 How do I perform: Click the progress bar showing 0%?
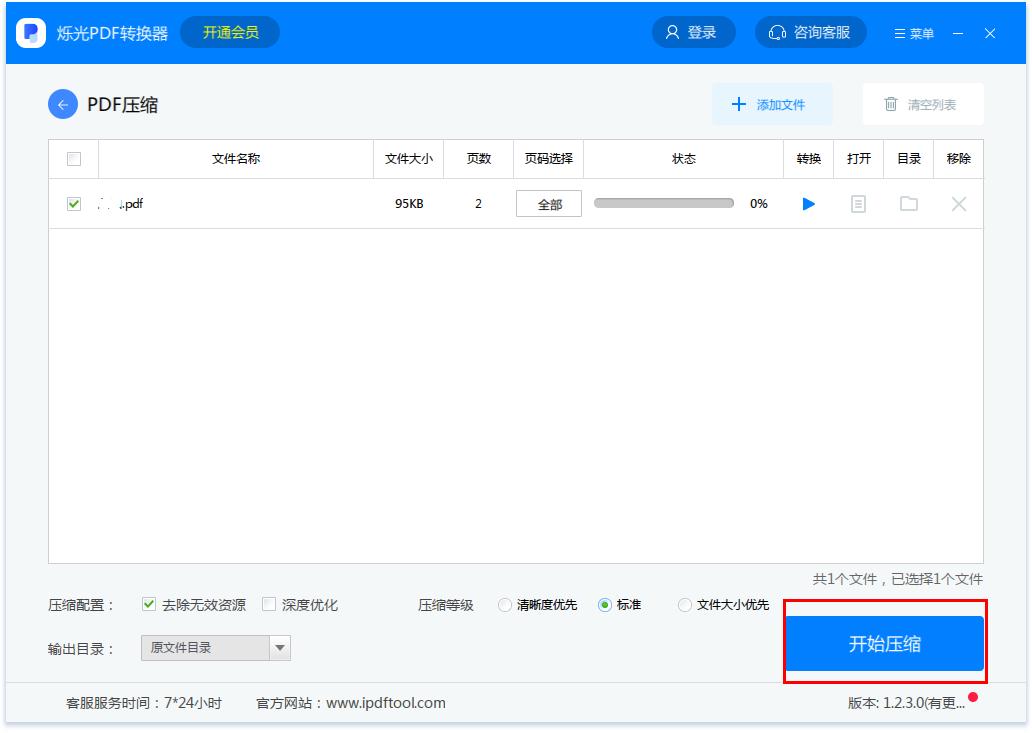click(662, 203)
